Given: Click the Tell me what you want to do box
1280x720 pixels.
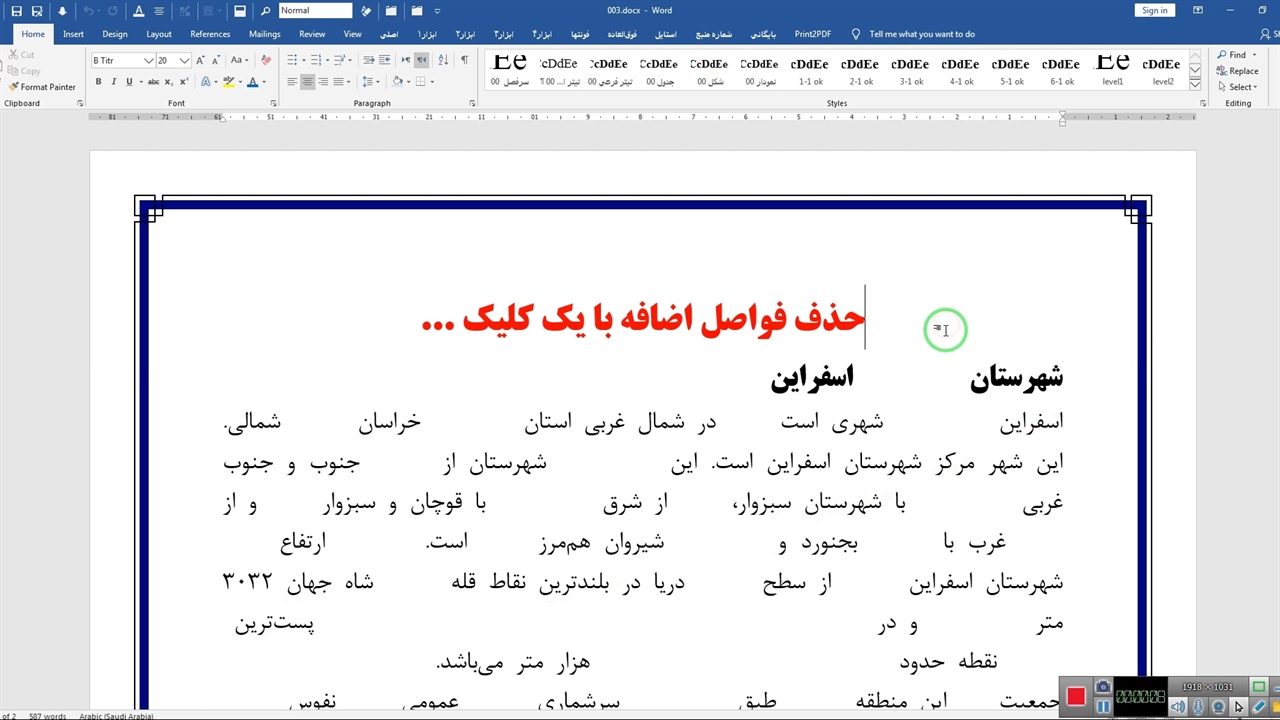Looking at the screenshot, I should (921, 34).
